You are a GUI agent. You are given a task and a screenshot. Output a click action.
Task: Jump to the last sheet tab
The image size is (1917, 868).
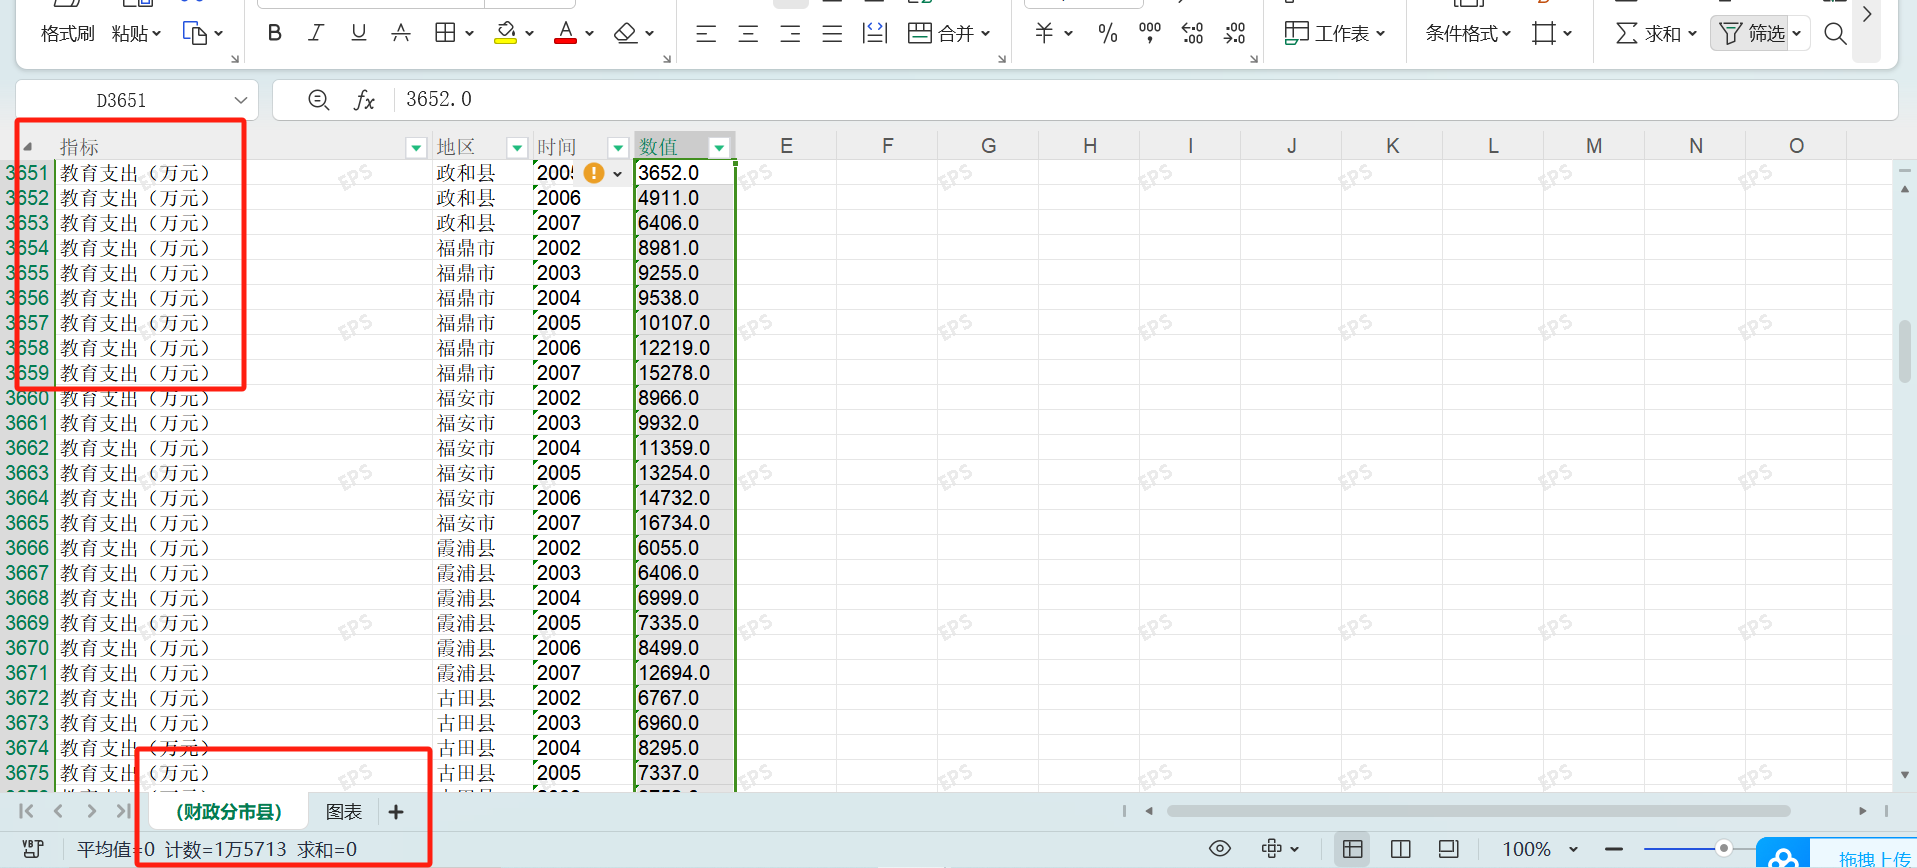click(x=123, y=811)
